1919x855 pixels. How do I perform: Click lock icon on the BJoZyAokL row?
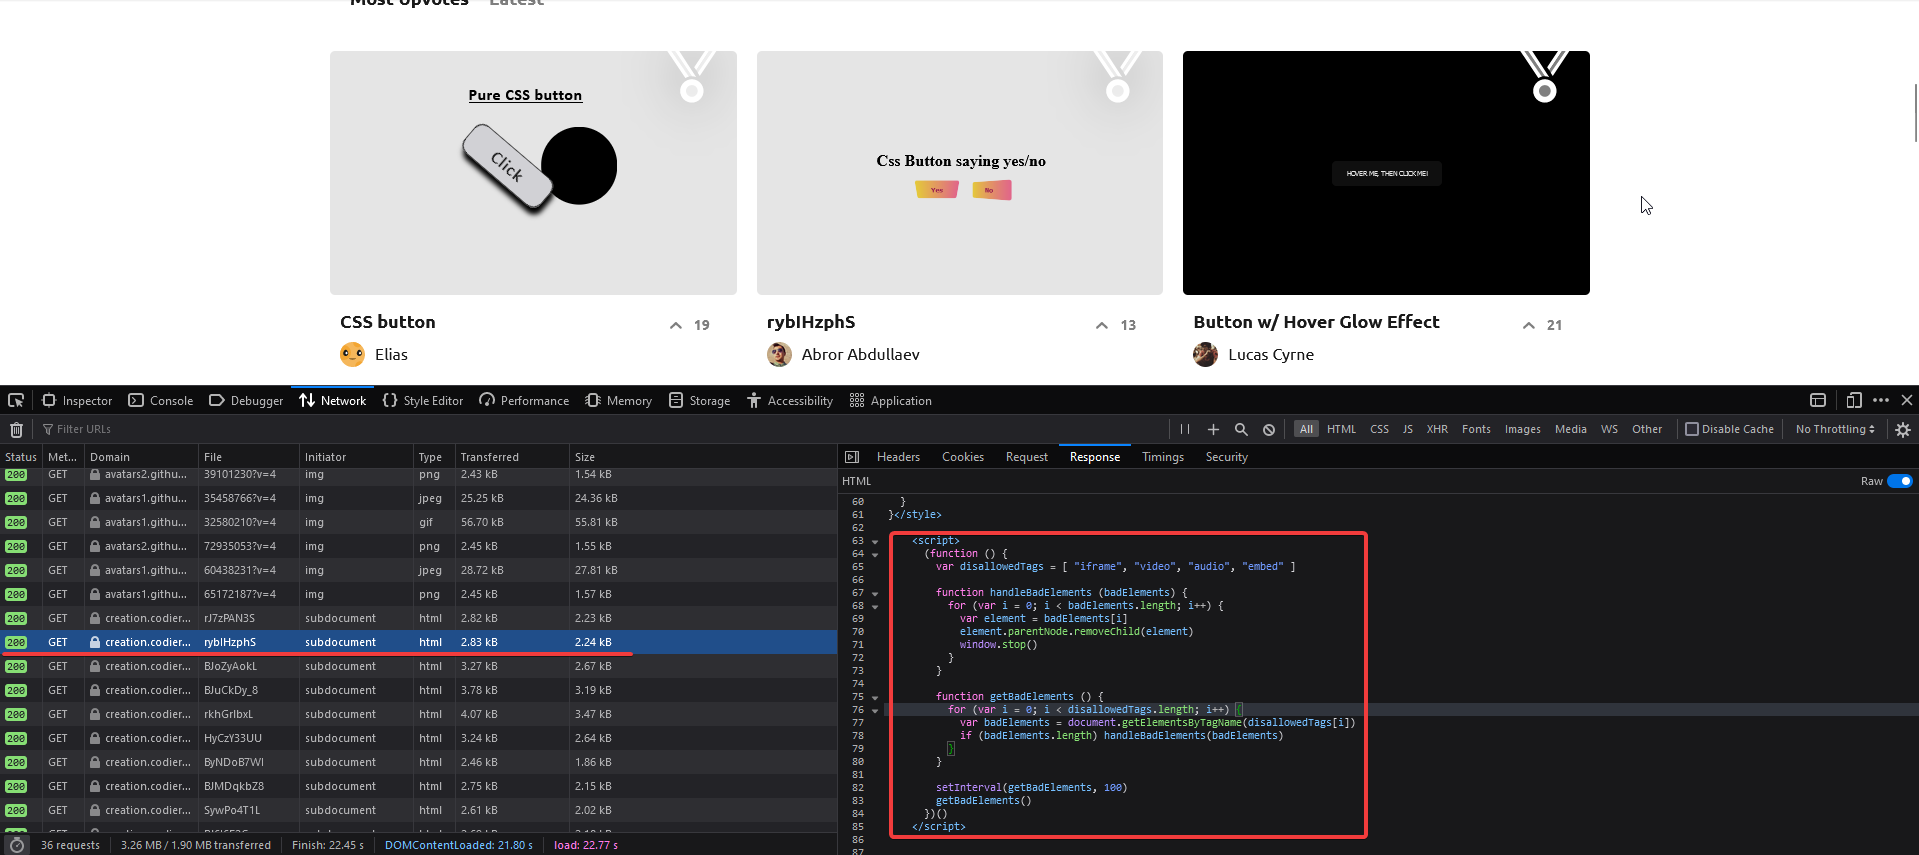pyautogui.click(x=95, y=666)
